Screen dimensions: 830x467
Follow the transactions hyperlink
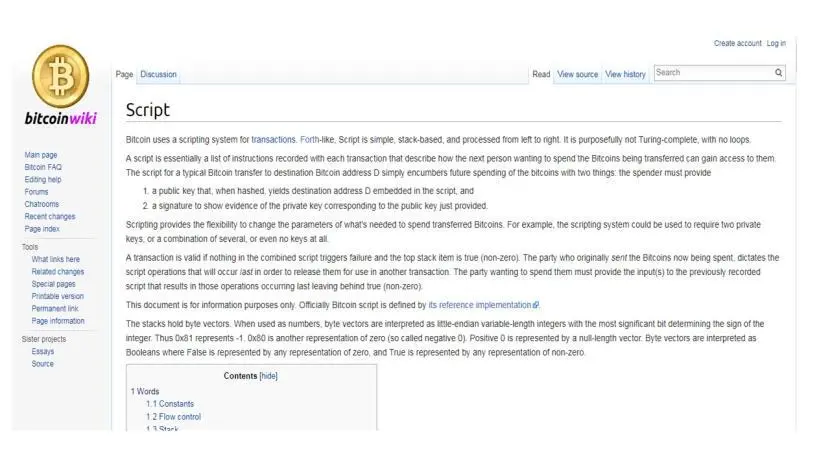[273, 139]
